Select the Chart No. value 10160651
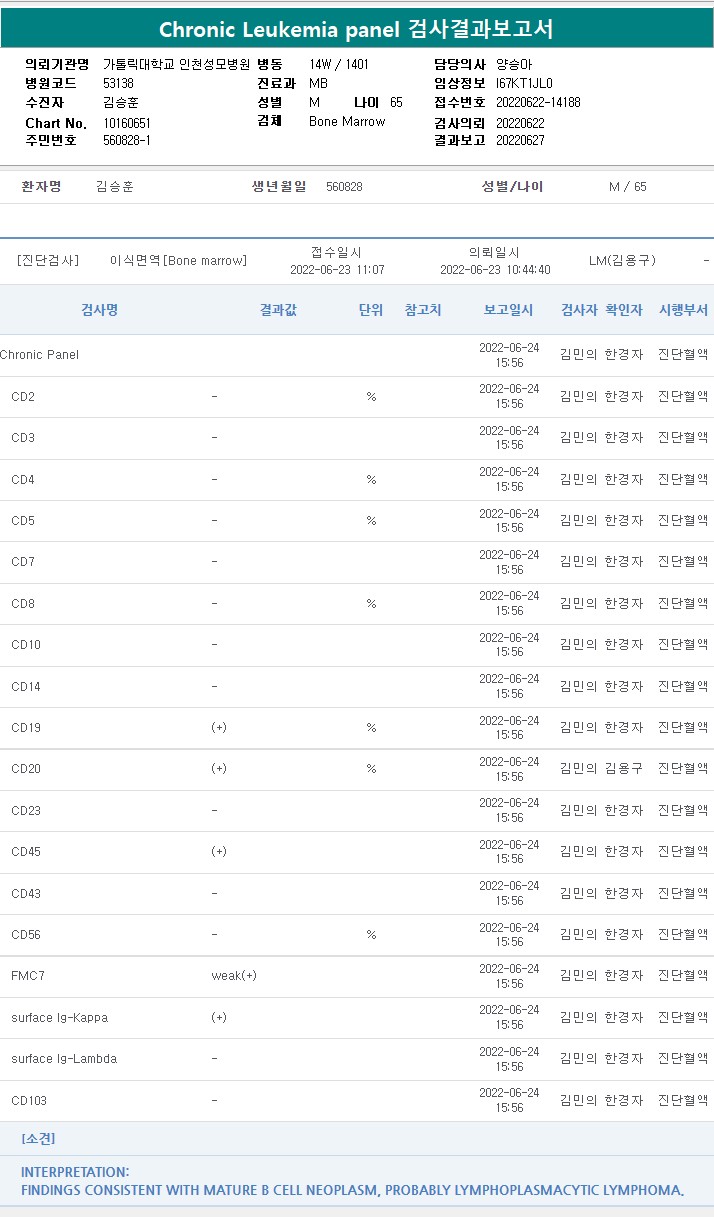This screenshot has height=1217, width=714. coord(126,123)
